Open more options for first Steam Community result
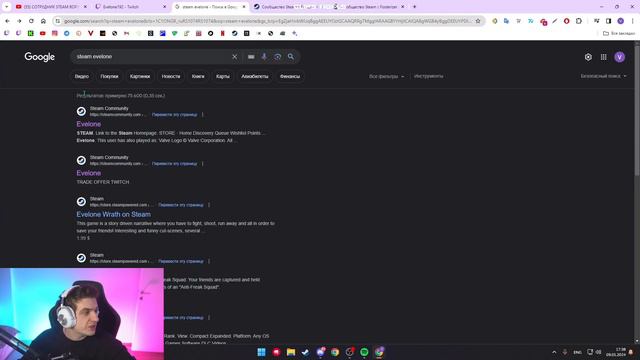Image resolution: width=640 pixels, height=360 pixels. pos(202,115)
